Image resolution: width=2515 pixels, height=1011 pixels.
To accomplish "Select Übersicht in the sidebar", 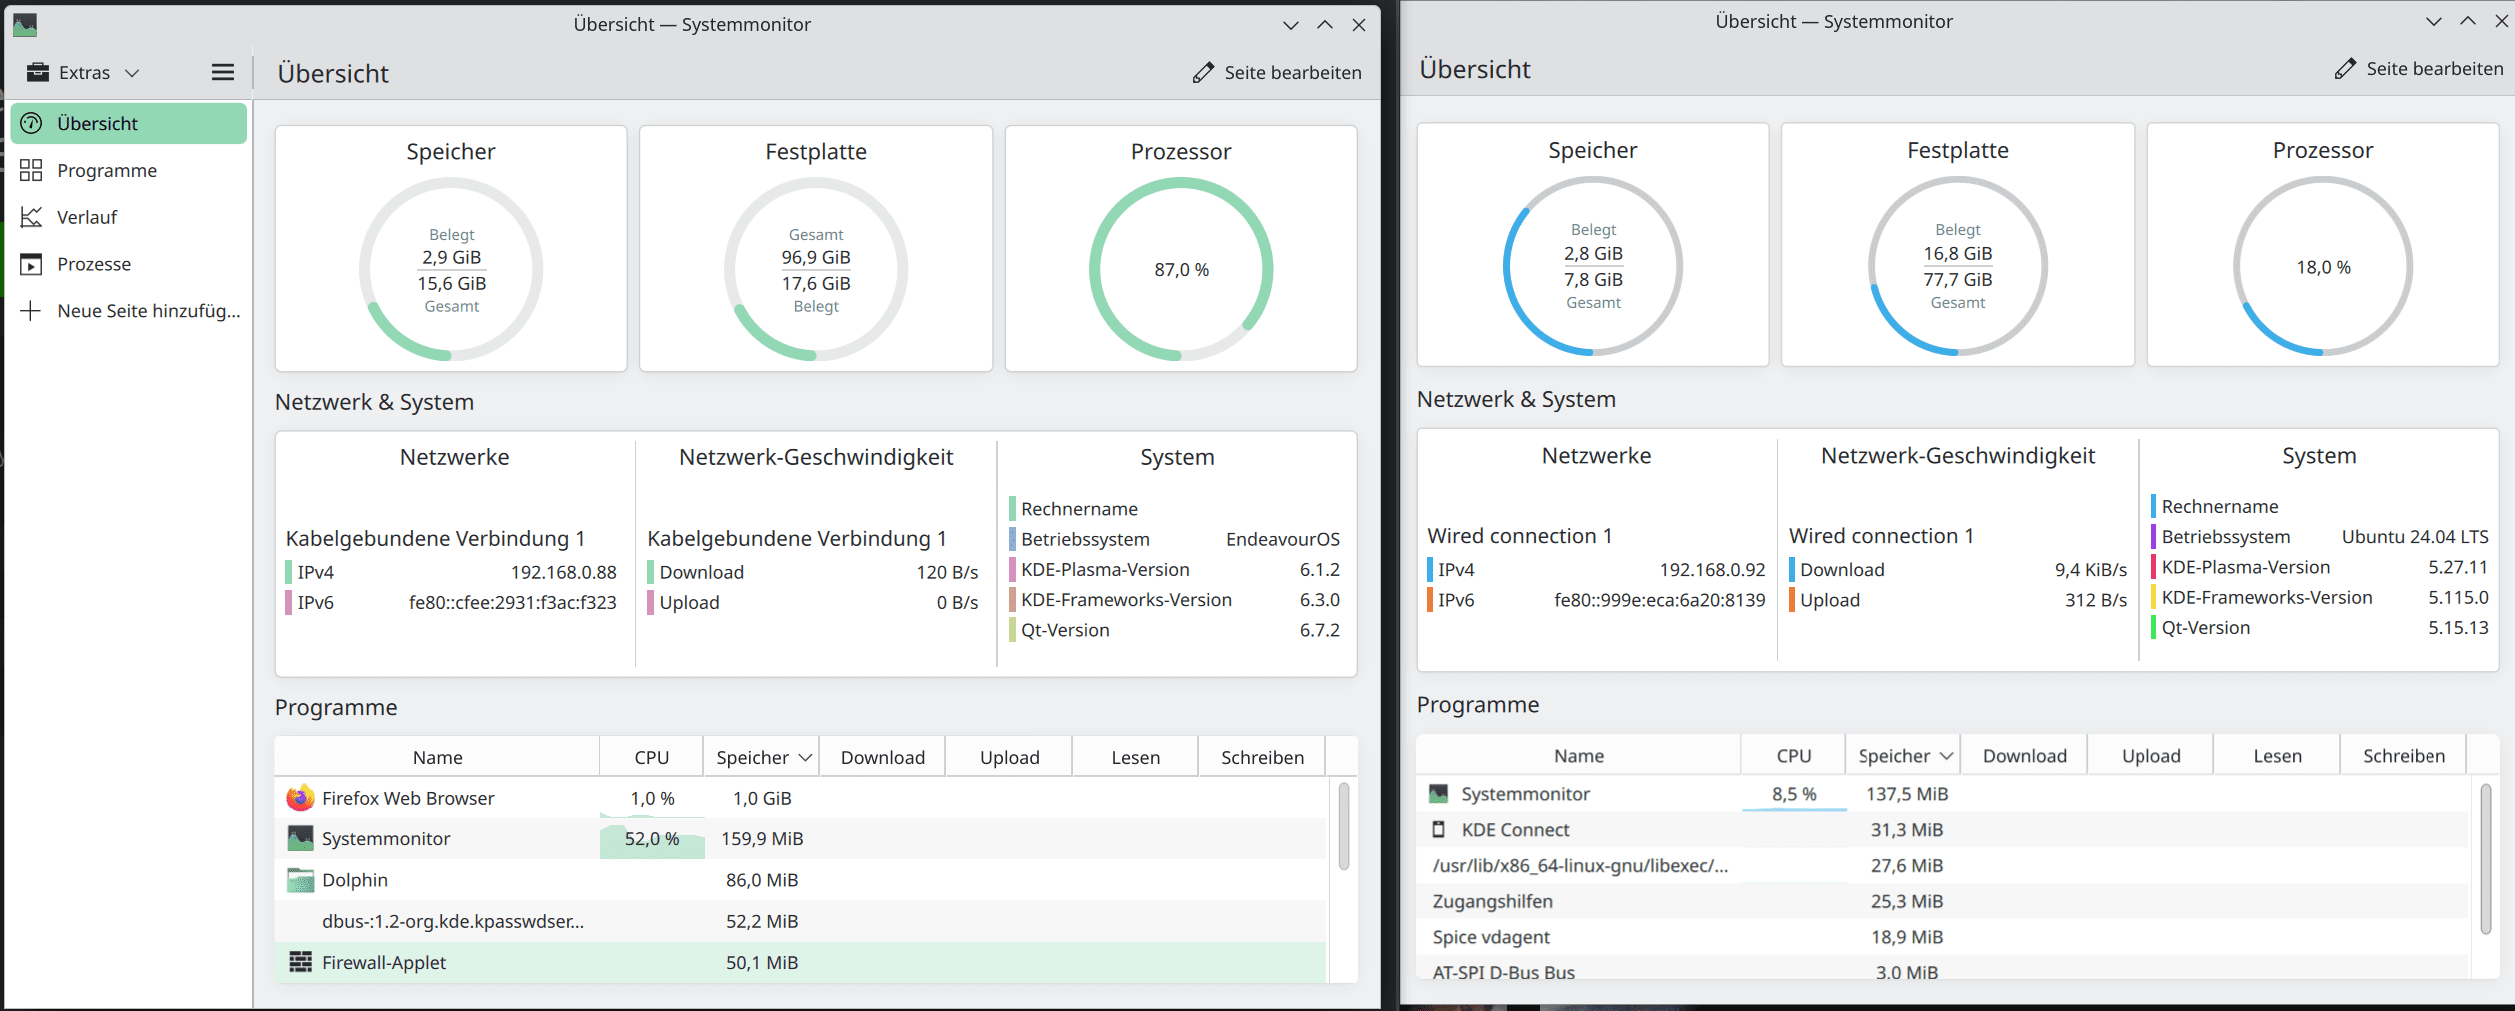I will [x=129, y=123].
